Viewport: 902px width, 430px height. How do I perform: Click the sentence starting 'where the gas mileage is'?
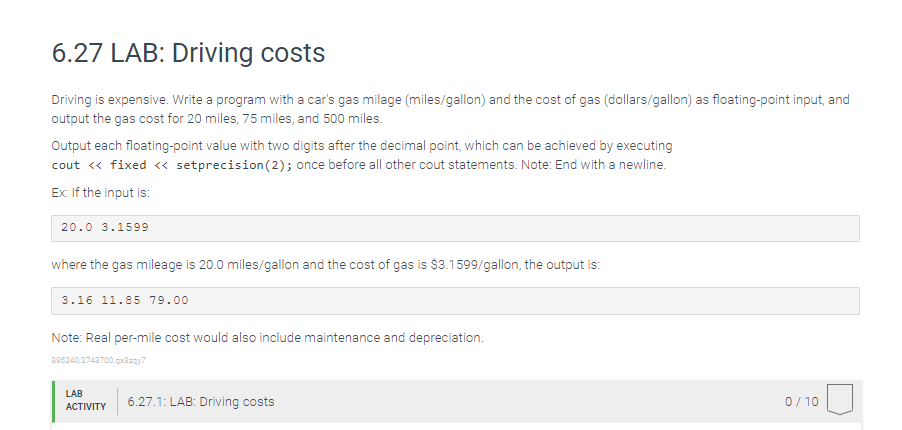point(326,265)
